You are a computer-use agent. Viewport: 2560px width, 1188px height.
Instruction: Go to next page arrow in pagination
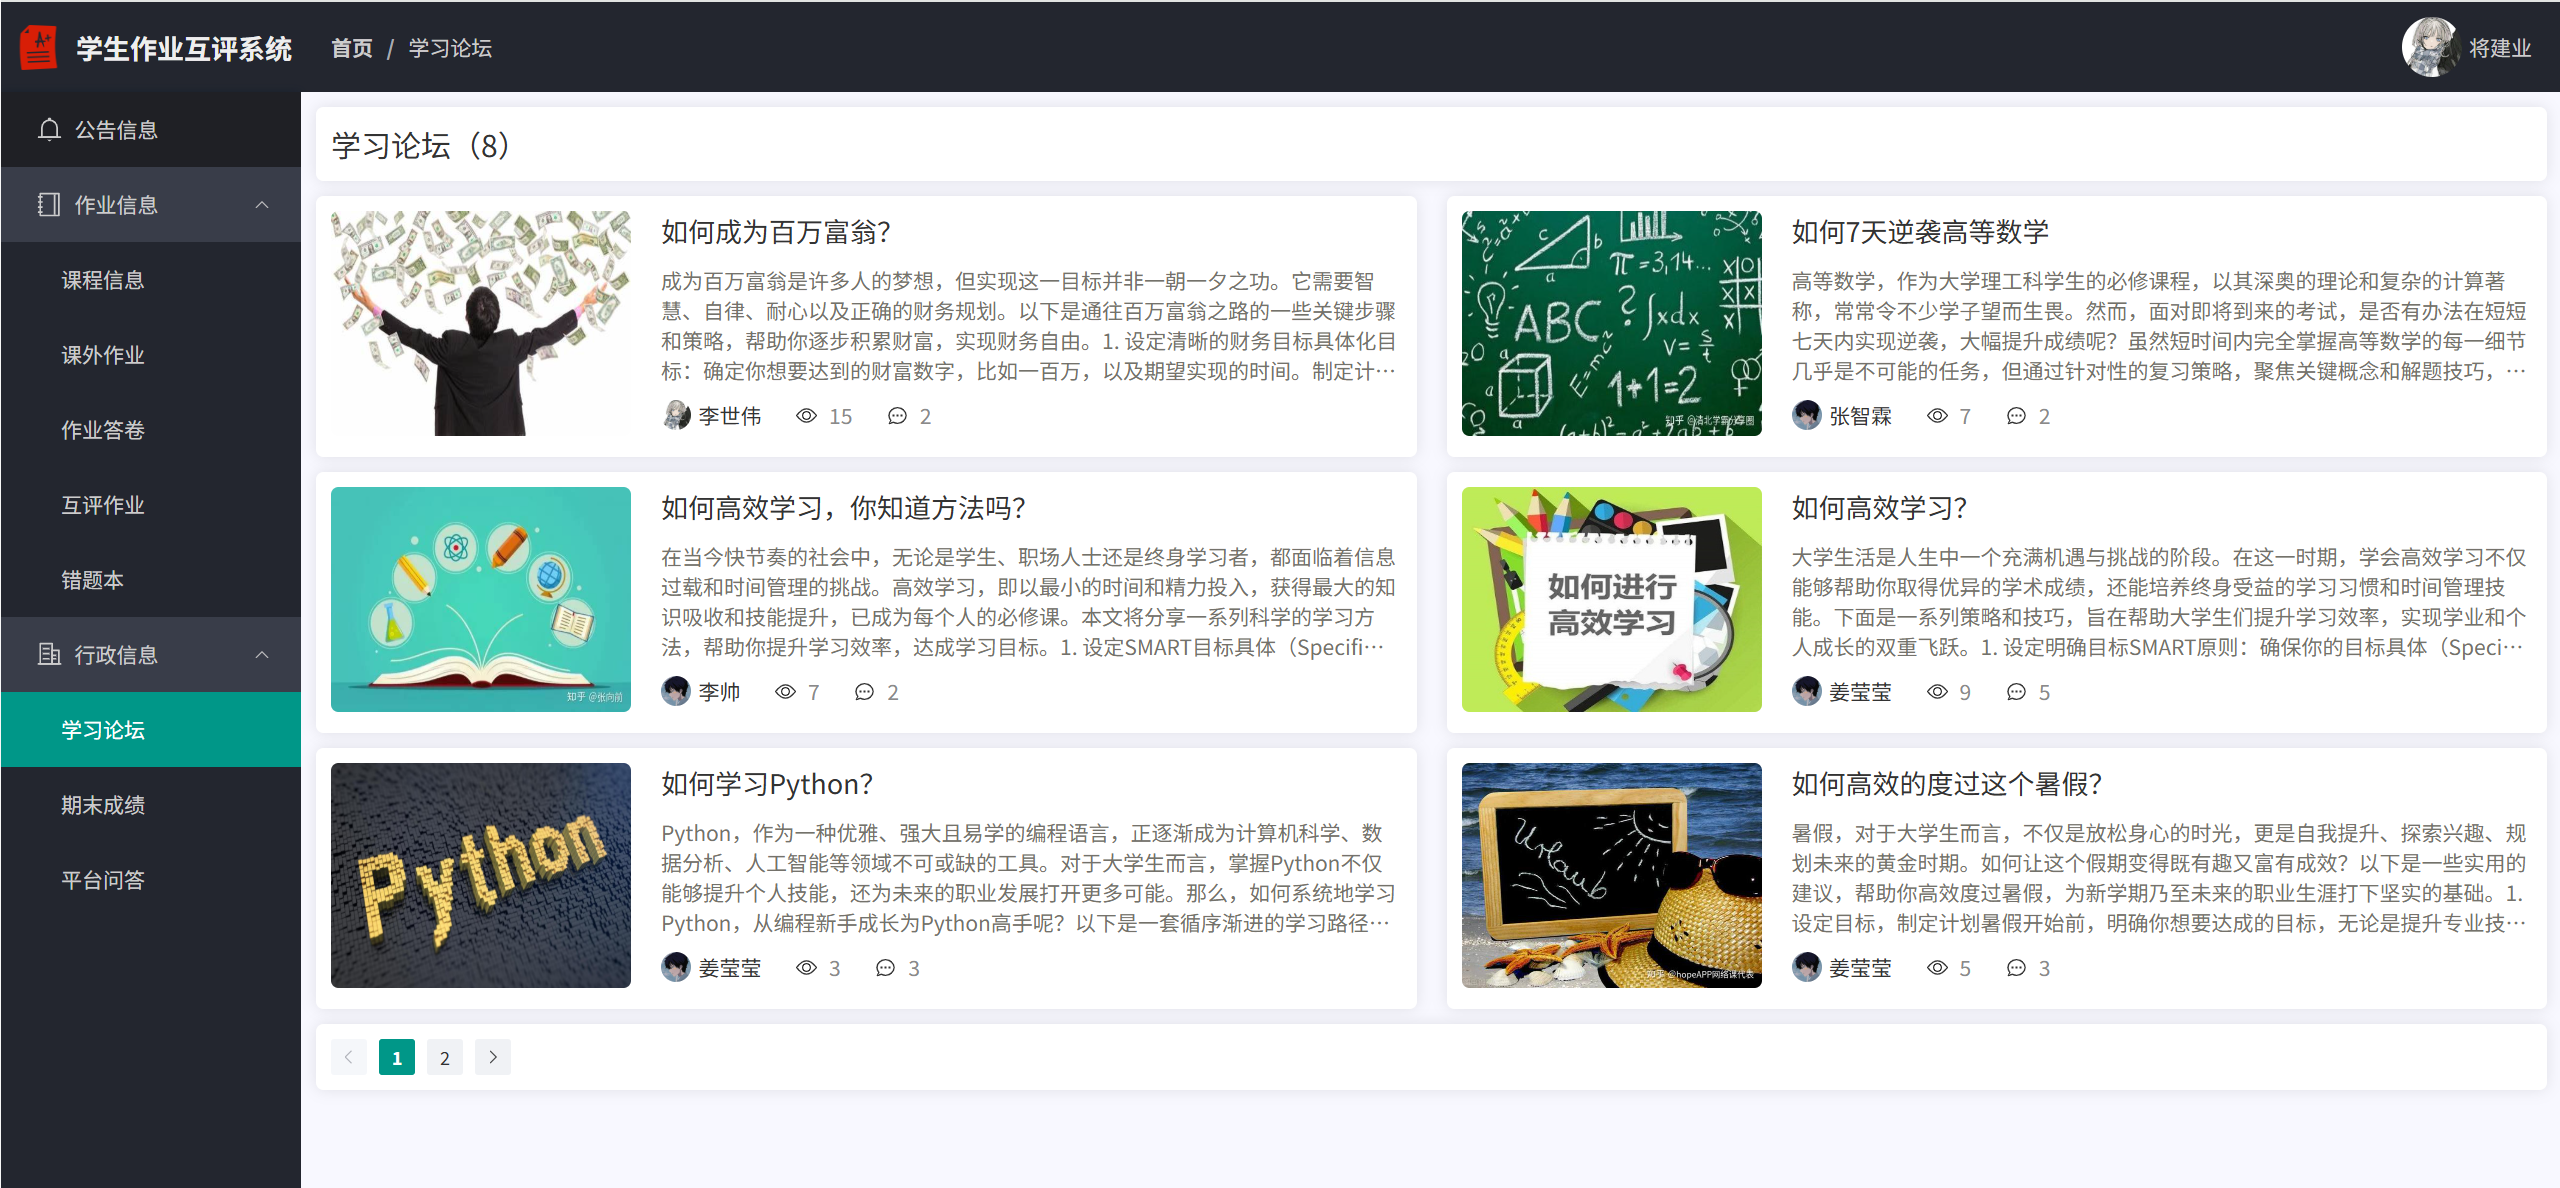click(x=493, y=1057)
